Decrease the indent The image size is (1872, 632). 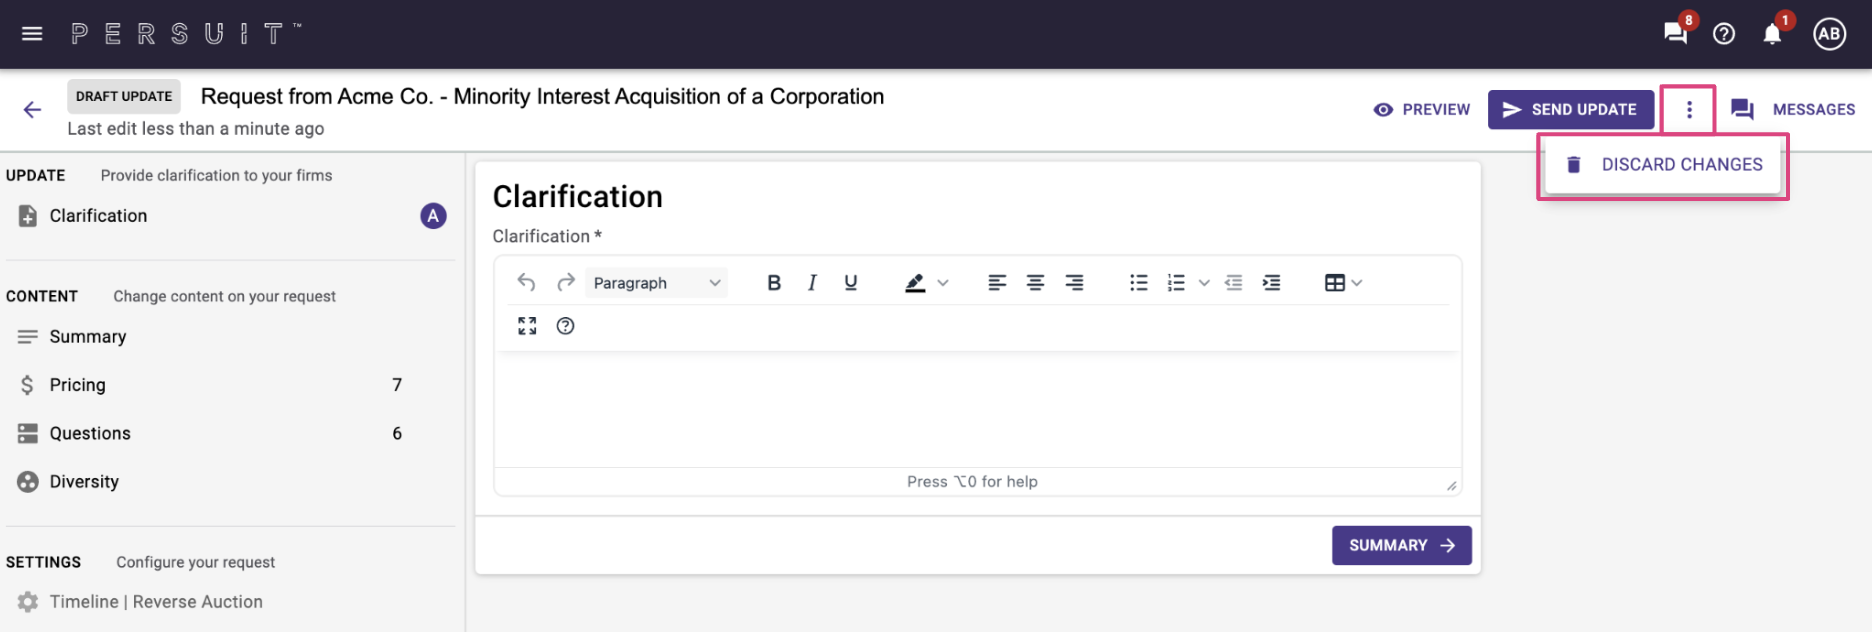pyautogui.click(x=1234, y=283)
